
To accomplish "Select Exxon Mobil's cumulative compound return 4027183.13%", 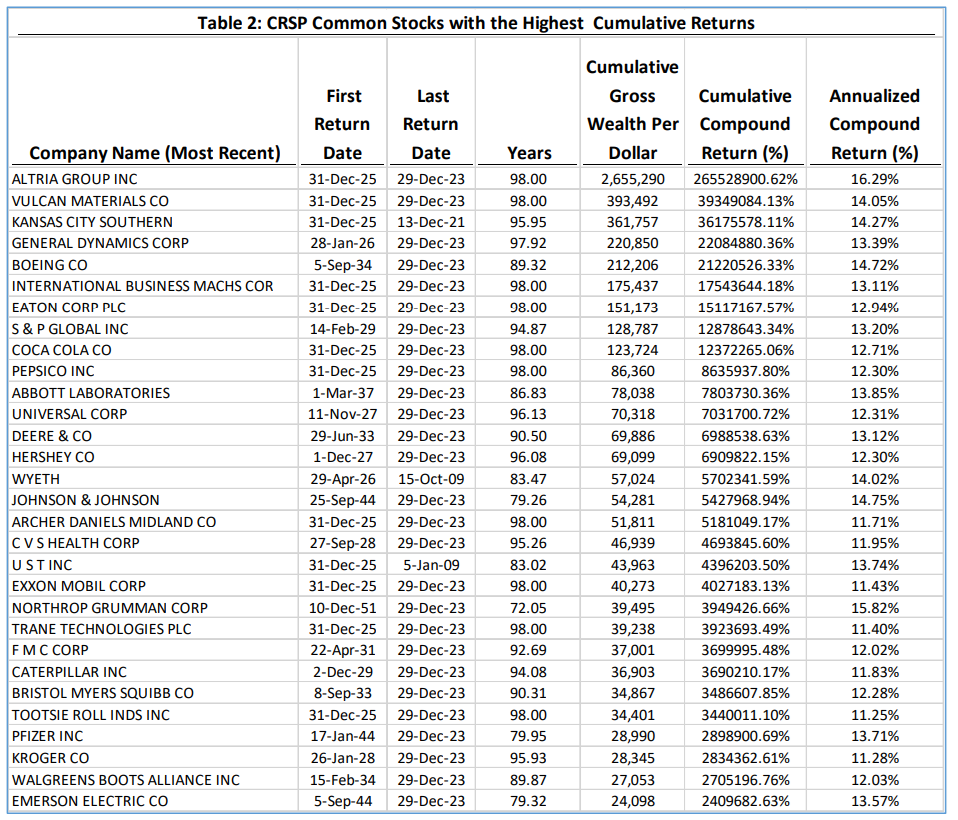I will [x=744, y=586].
